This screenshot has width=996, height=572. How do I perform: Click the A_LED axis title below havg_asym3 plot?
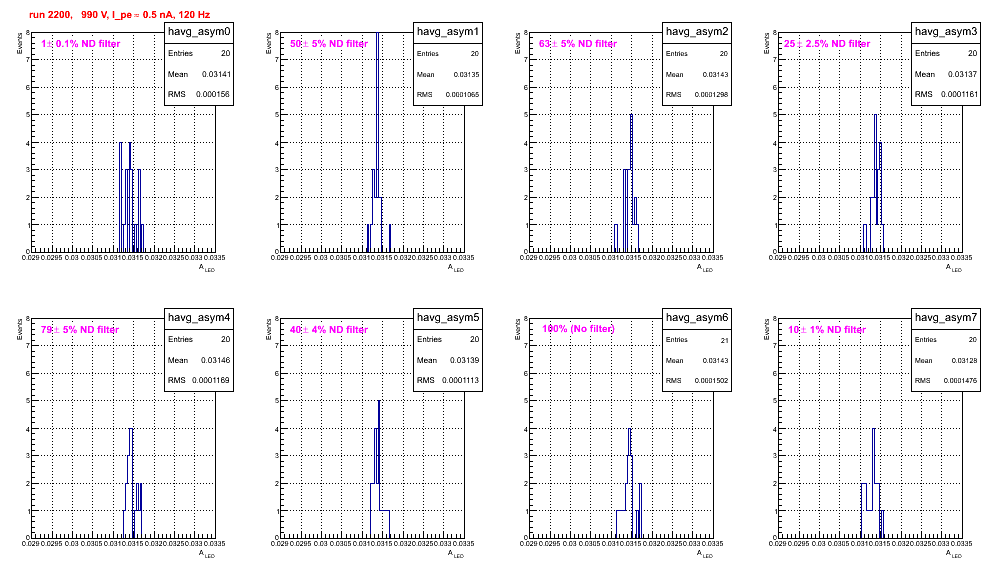tap(954, 268)
